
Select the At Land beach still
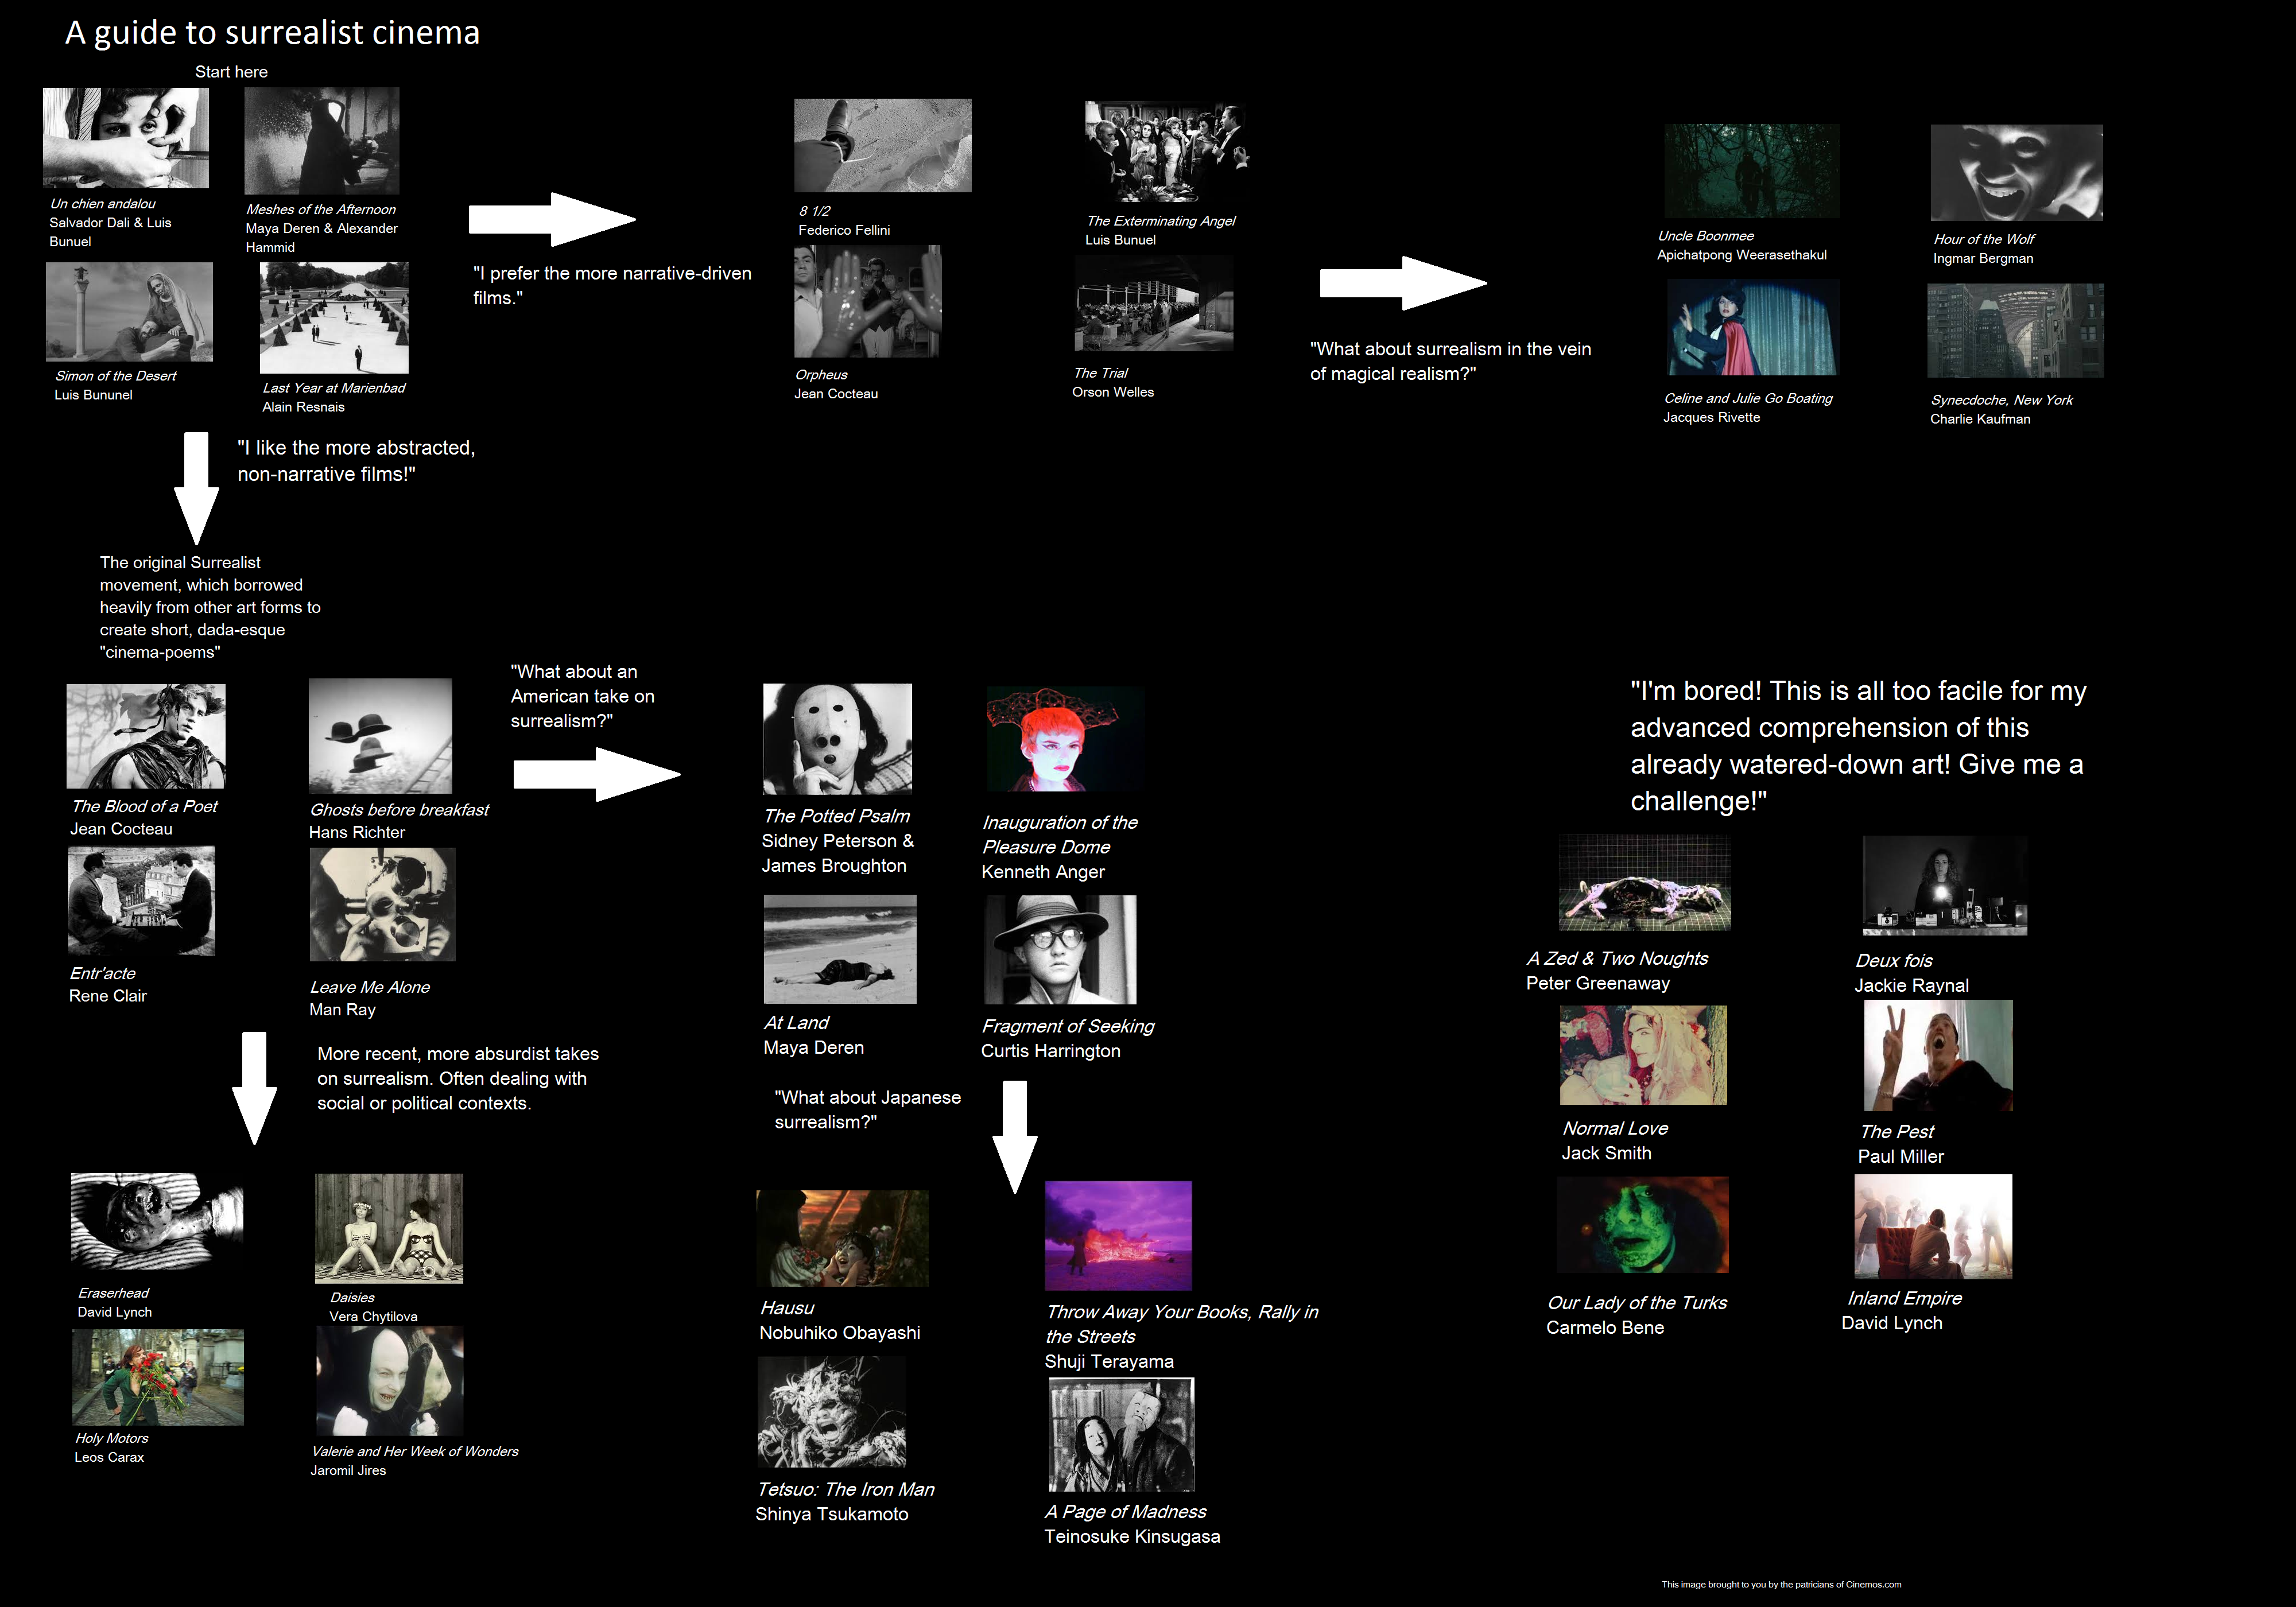click(840, 949)
